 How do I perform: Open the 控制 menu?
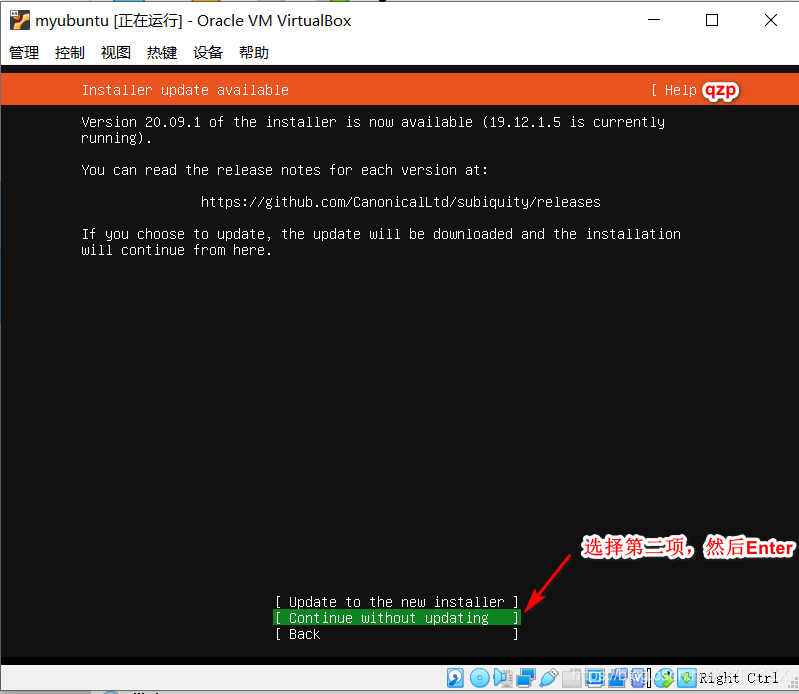tap(70, 52)
